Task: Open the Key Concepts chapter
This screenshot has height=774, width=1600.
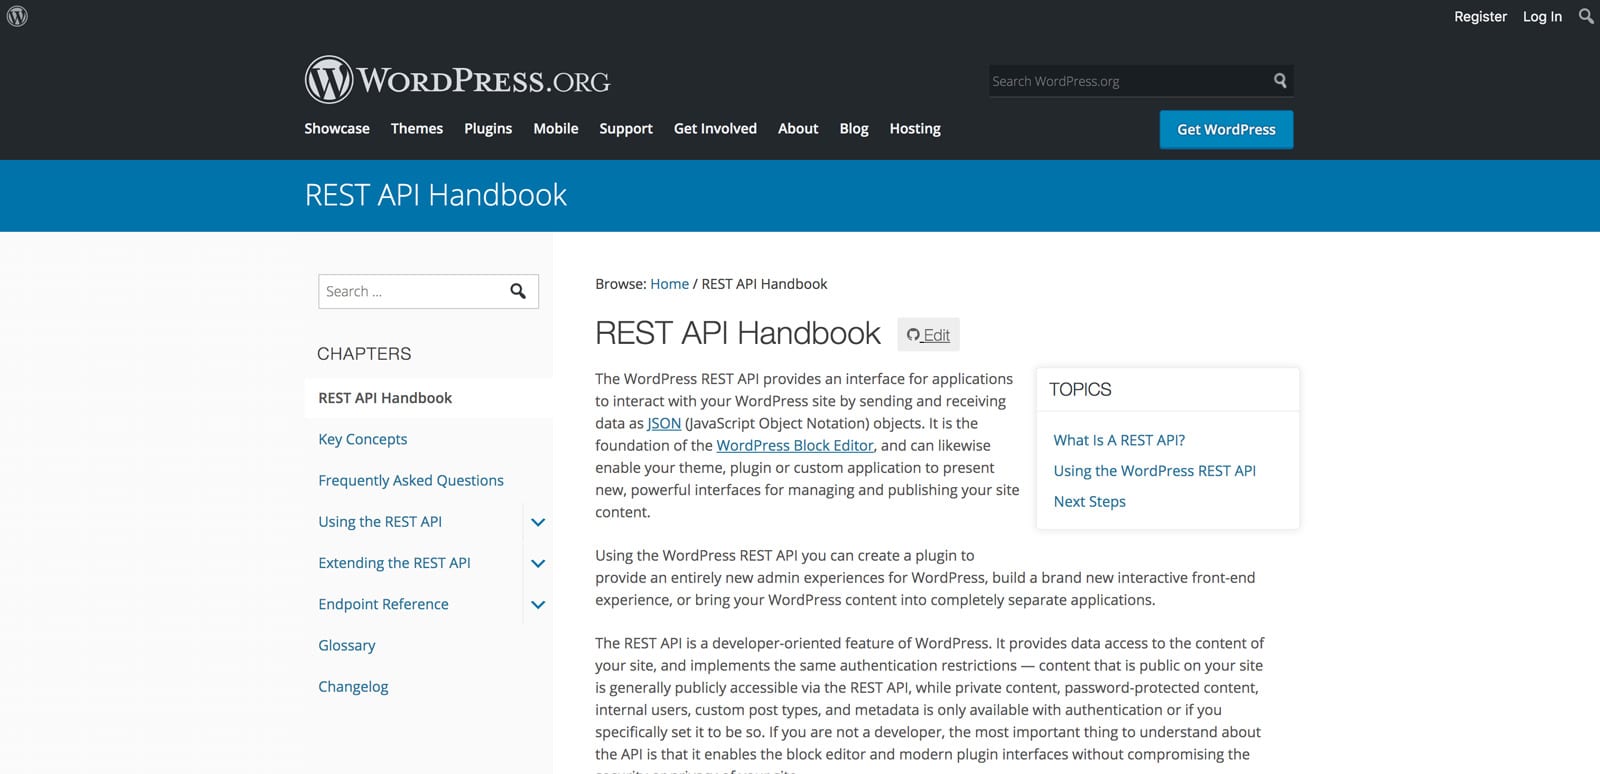Action: click(363, 439)
